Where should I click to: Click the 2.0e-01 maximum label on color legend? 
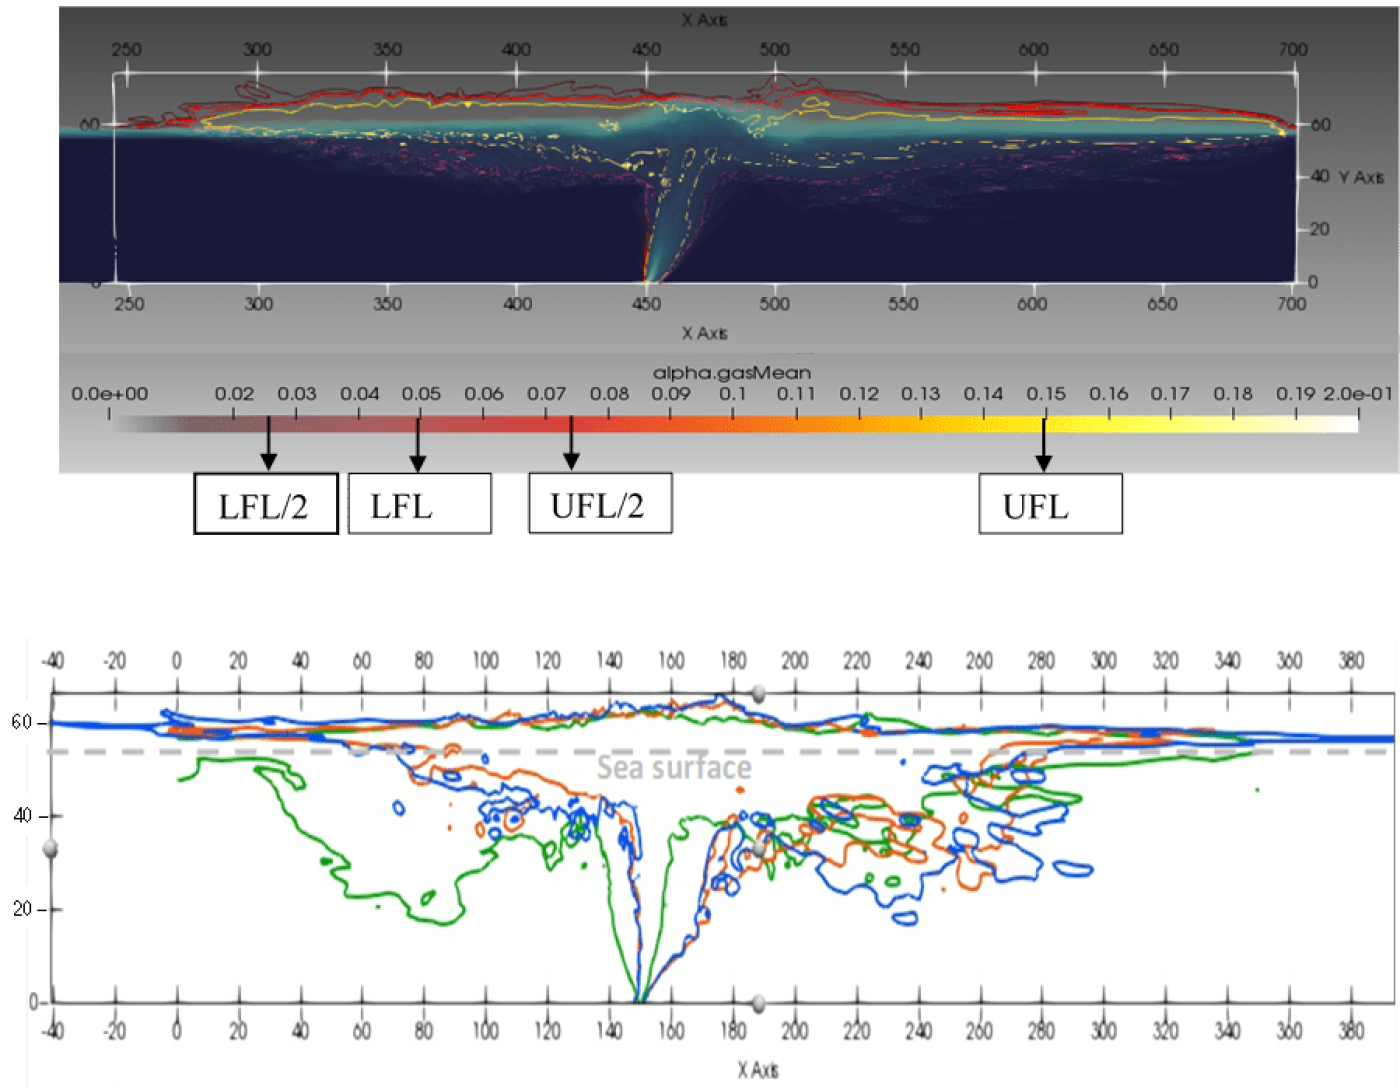point(1357,394)
